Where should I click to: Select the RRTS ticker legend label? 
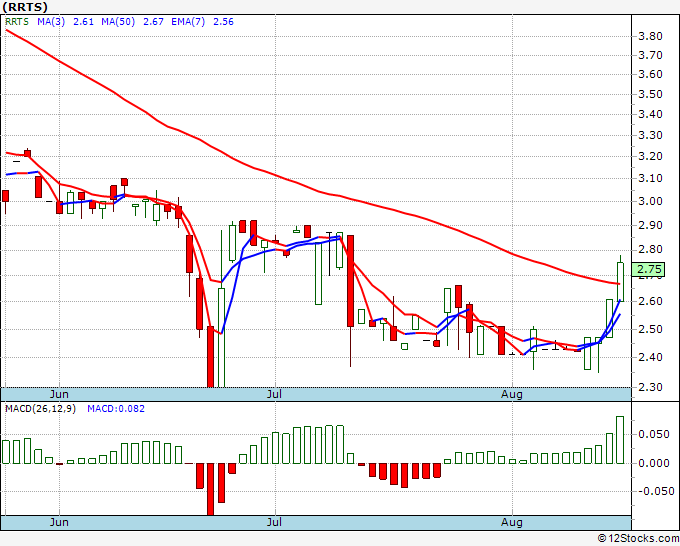click(x=17, y=22)
